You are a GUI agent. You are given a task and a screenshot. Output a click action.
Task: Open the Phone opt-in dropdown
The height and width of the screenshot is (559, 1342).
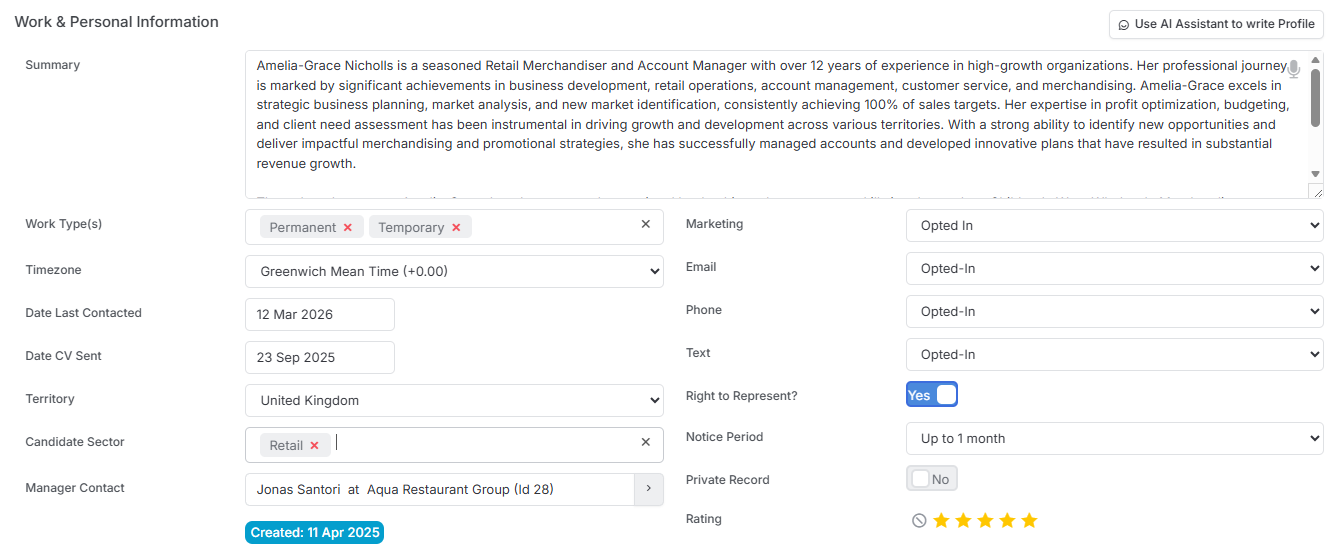tap(1115, 311)
